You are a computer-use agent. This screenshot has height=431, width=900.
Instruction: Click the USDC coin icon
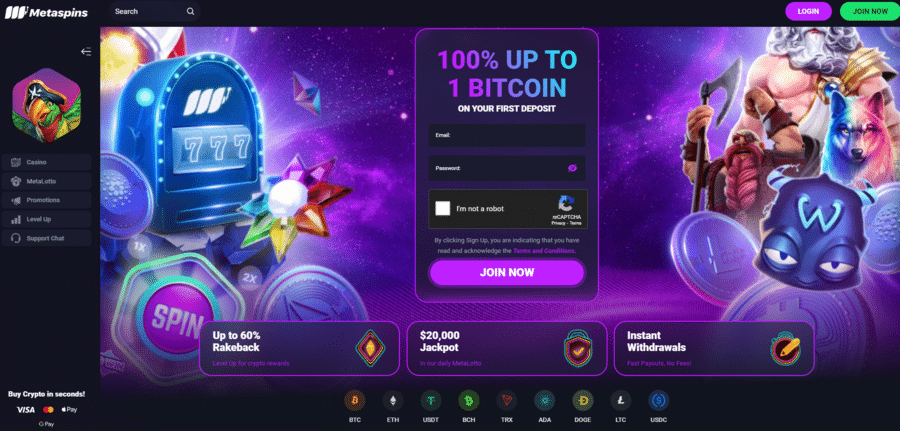click(658, 400)
